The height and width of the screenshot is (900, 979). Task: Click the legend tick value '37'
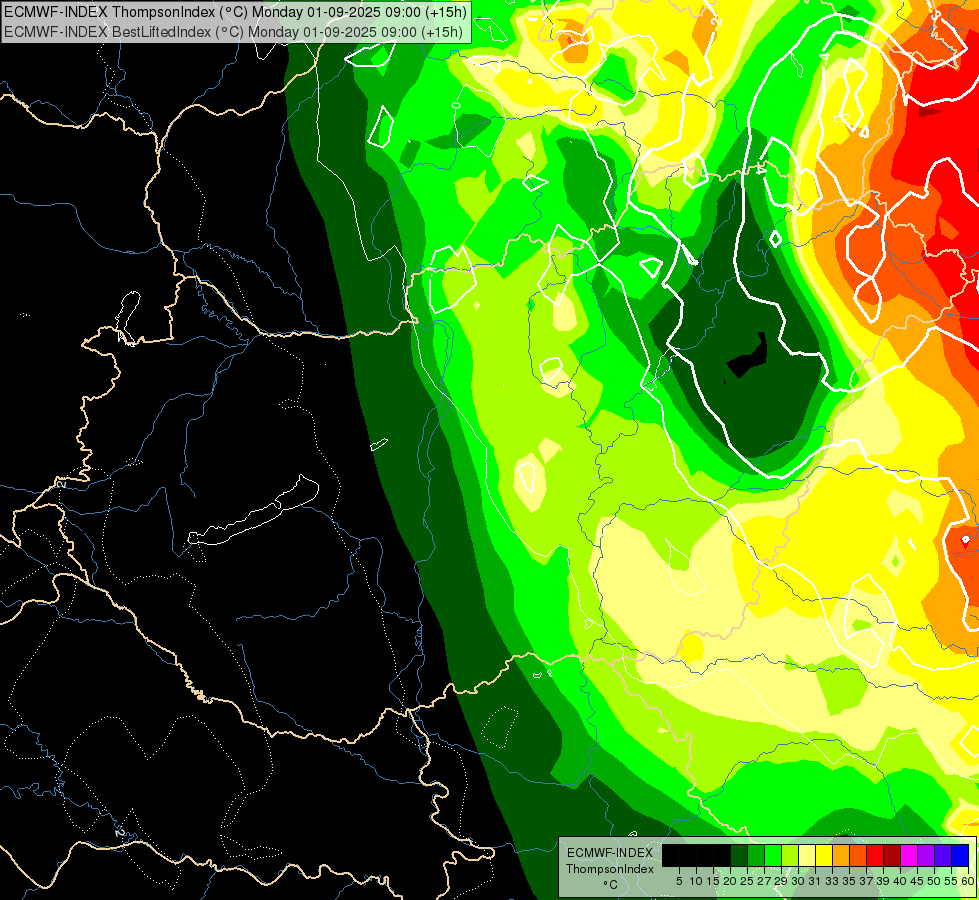coord(866,881)
